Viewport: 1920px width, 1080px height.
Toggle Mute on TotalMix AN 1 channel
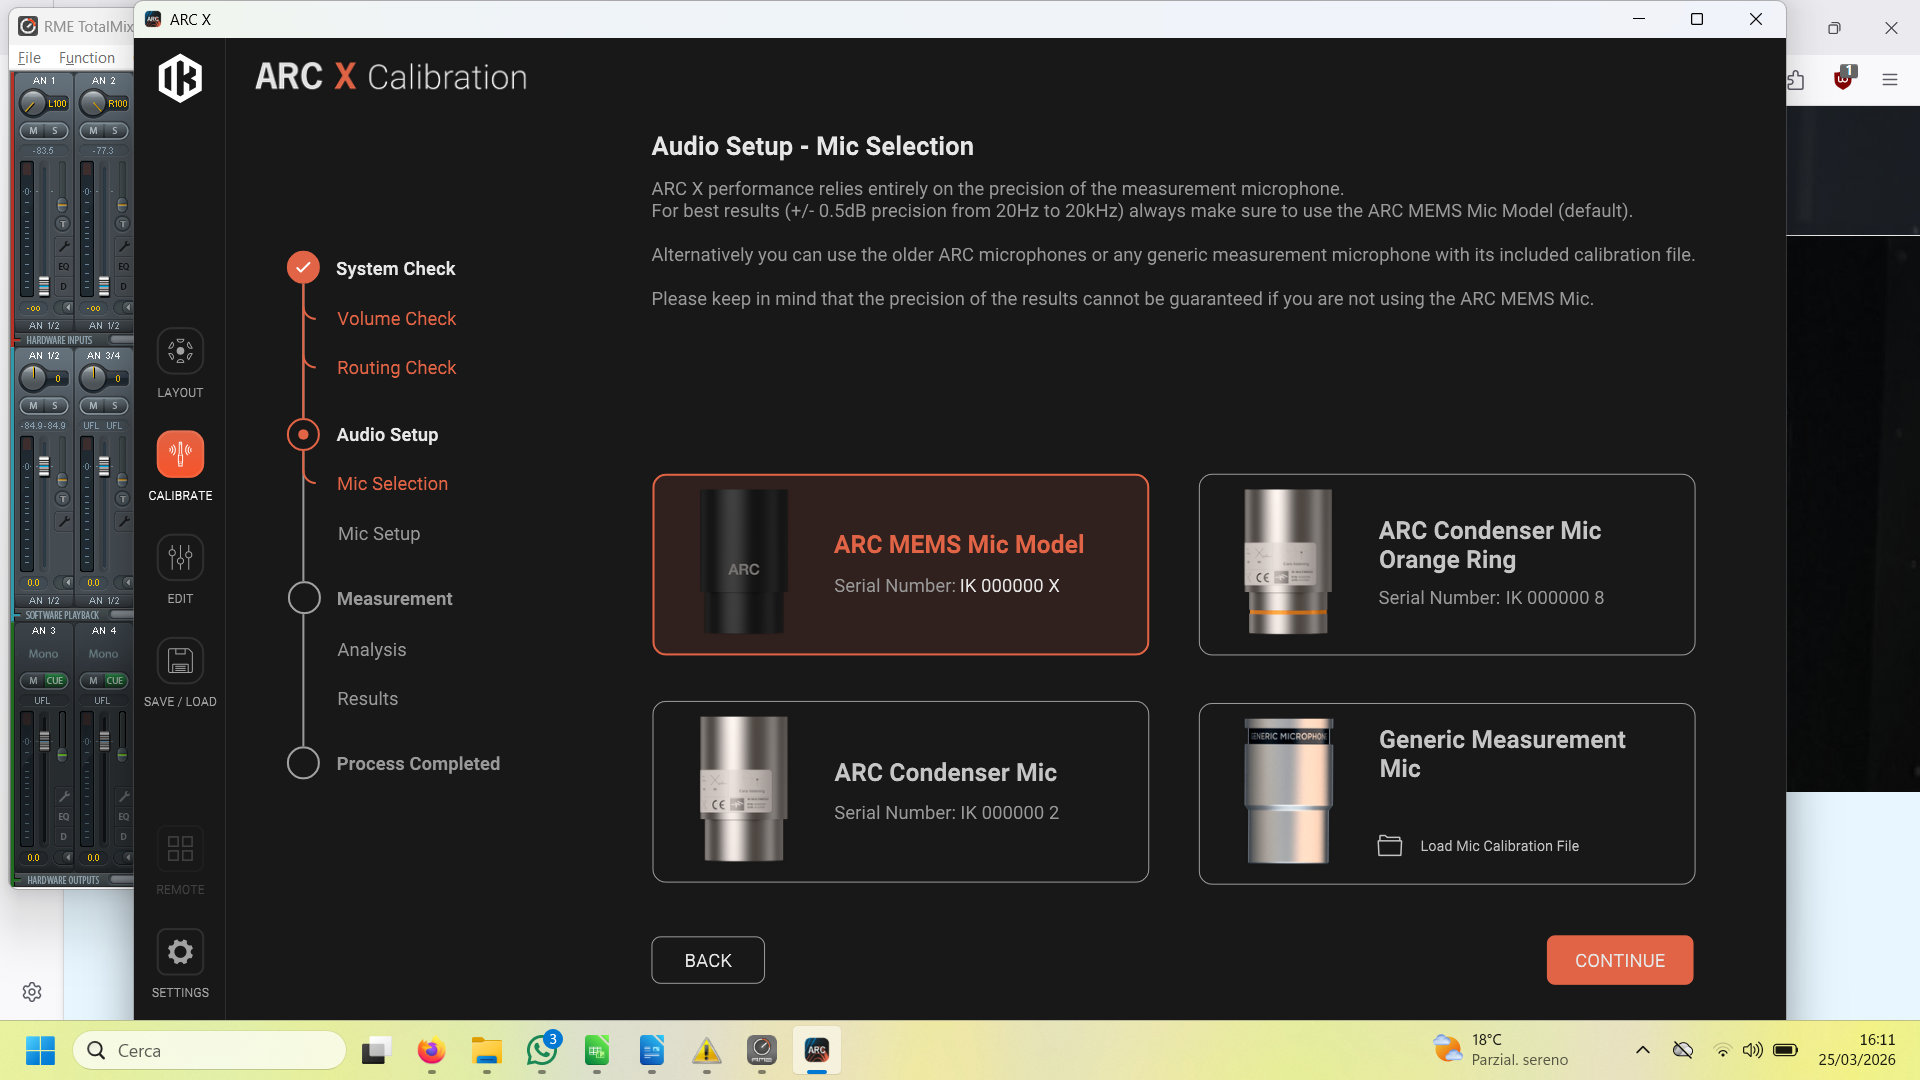click(33, 131)
